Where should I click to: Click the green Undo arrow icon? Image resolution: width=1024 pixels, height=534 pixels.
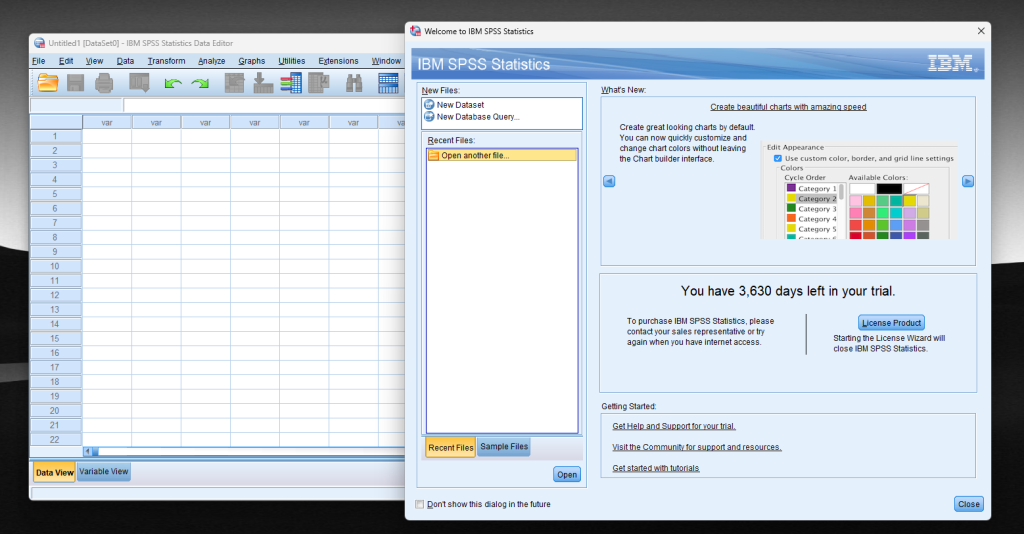[x=173, y=84]
